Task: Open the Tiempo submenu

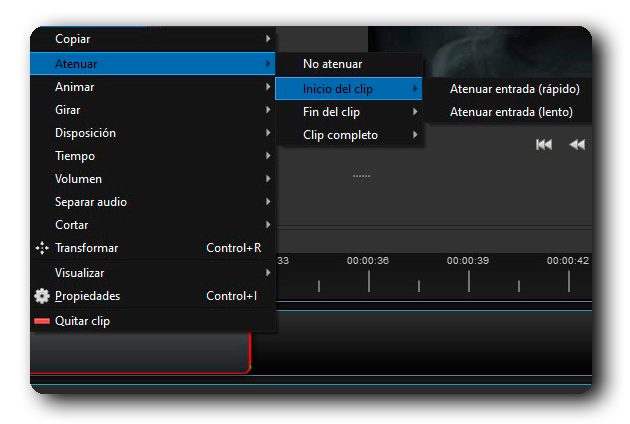Action: (153, 156)
